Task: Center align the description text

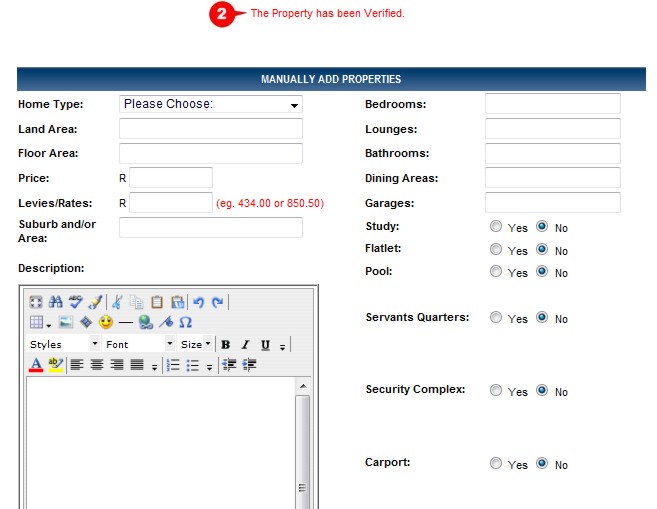Action: coord(97,365)
